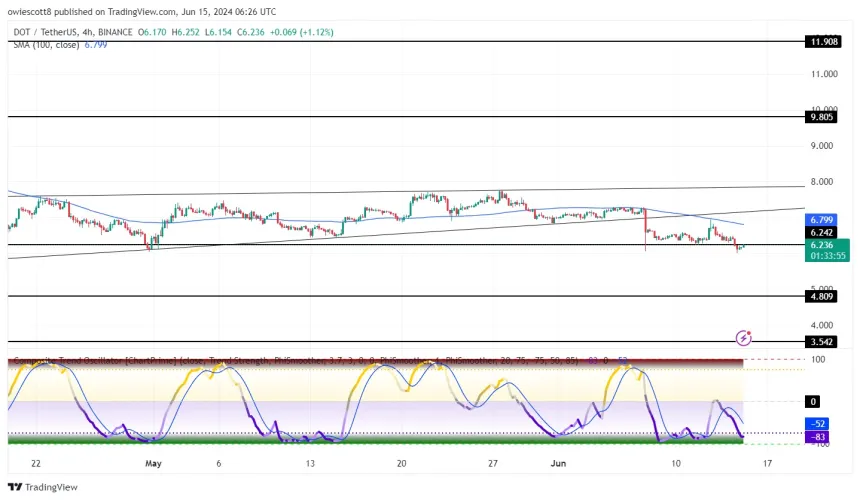Click the green current price 6.236 tag

[826, 245]
